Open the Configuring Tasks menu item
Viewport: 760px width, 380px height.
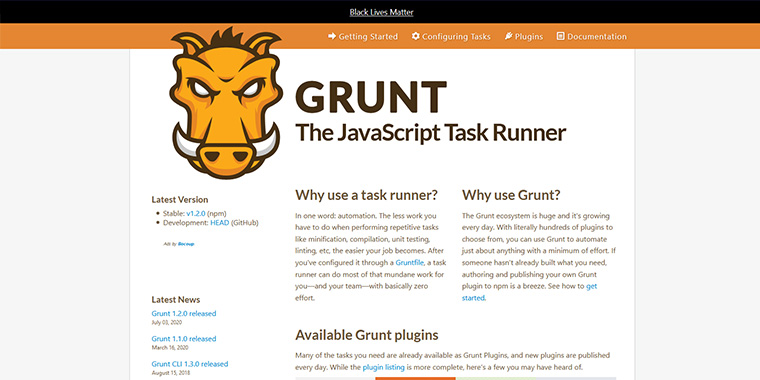pos(451,36)
